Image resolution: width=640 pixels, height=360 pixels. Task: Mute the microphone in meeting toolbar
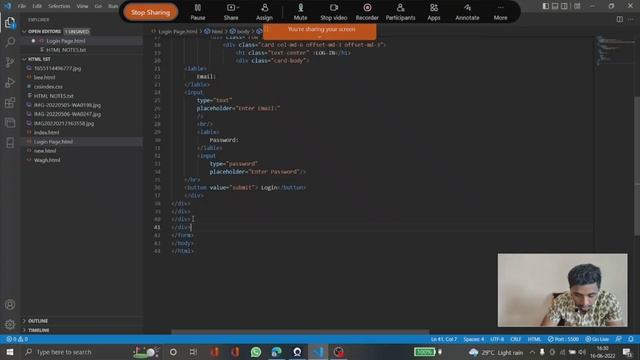[x=300, y=12]
